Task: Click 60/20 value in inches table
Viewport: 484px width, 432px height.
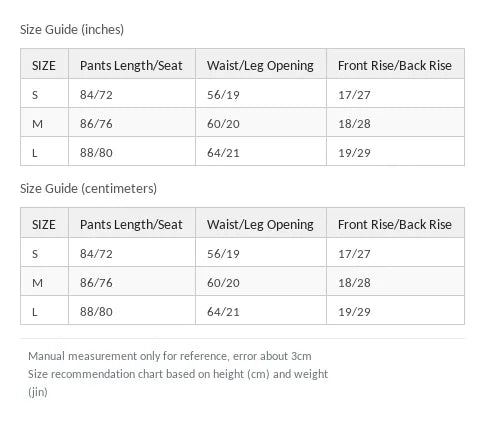Action: pos(223,124)
